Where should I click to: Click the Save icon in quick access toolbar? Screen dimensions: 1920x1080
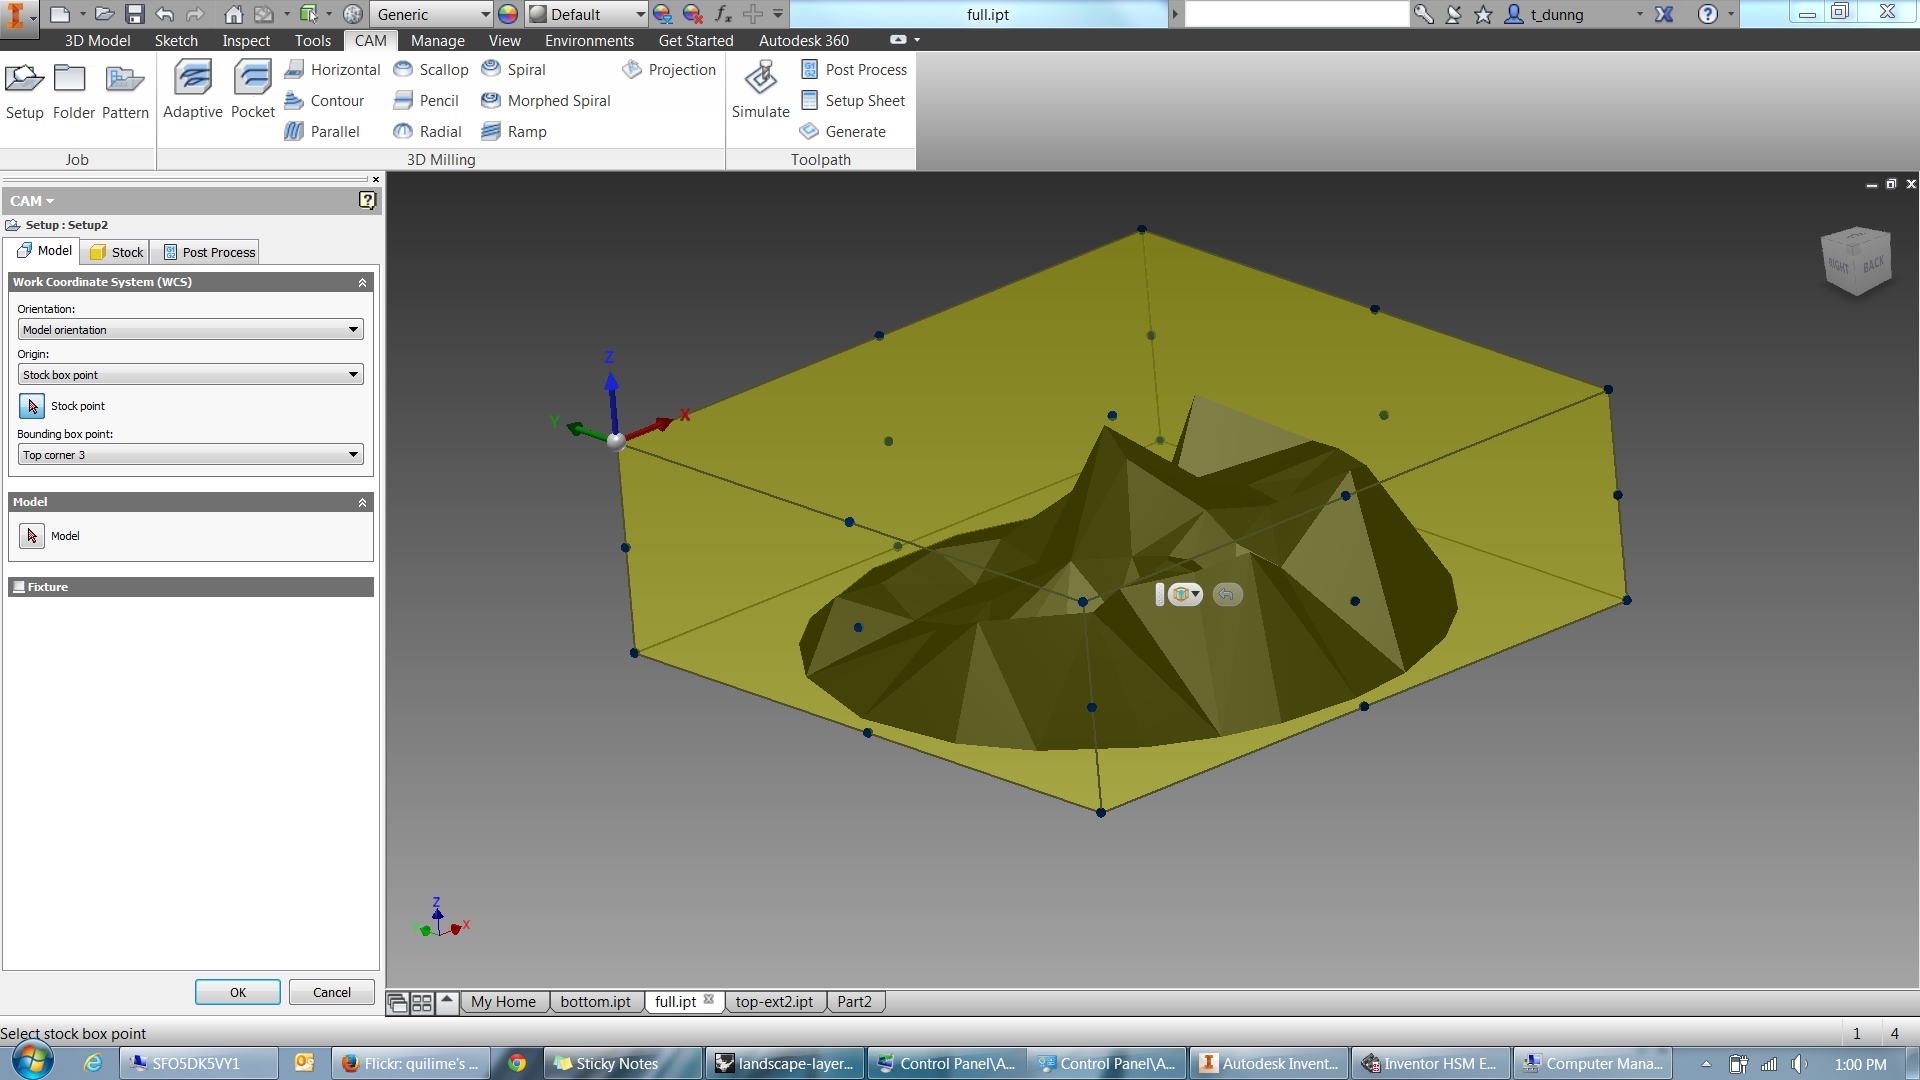pos(135,14)
